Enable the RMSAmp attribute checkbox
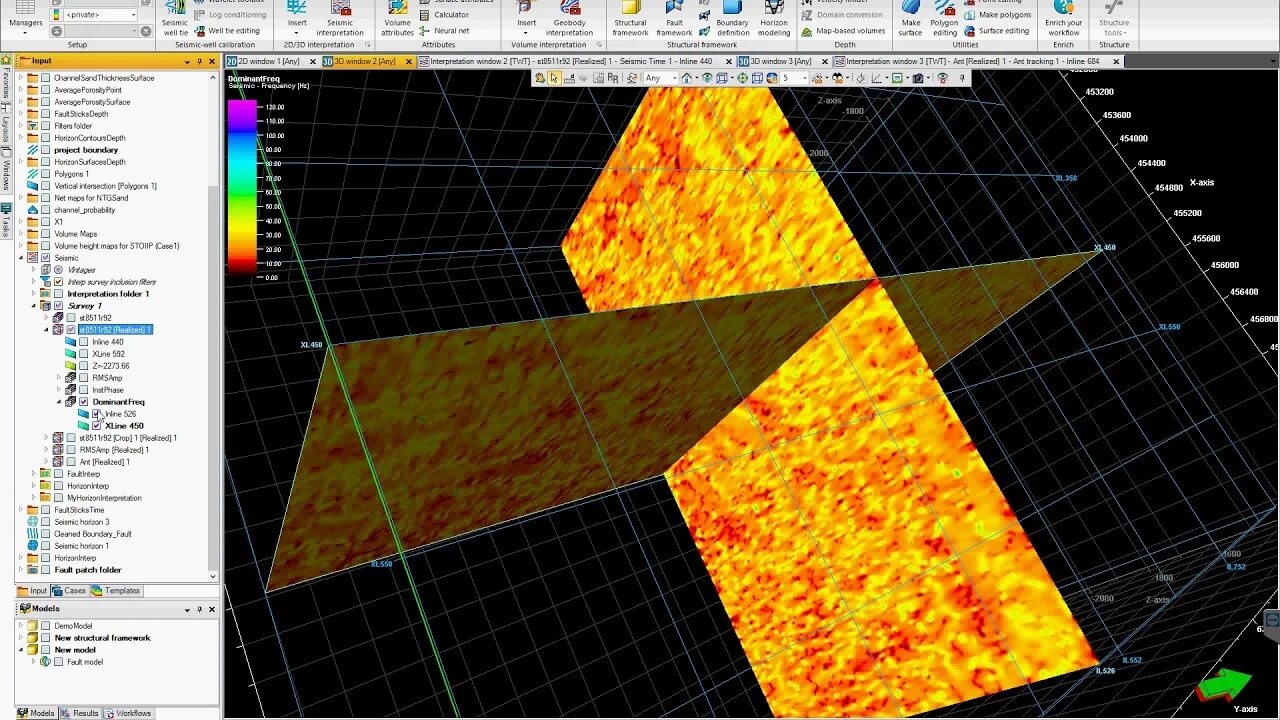Viewport: 1280px width, 720px height. pos(84,378)
